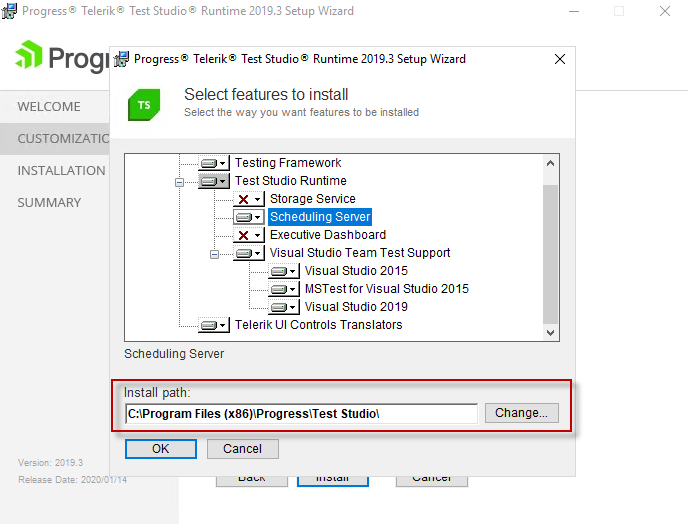Select the Test Studio Runtime feature label

click(290, 181)
